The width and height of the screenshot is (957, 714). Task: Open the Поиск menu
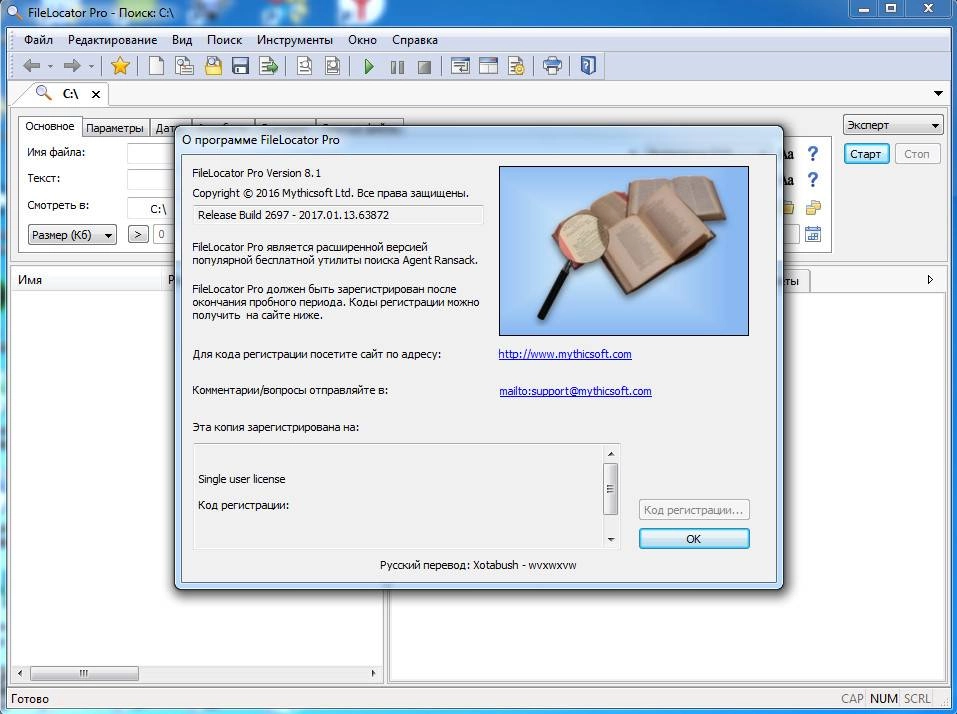pyautogui.click(x=224, y=40)
